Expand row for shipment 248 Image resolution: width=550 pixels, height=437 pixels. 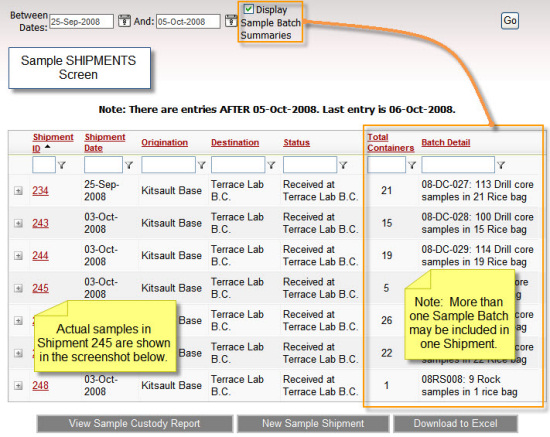point(18,386)
